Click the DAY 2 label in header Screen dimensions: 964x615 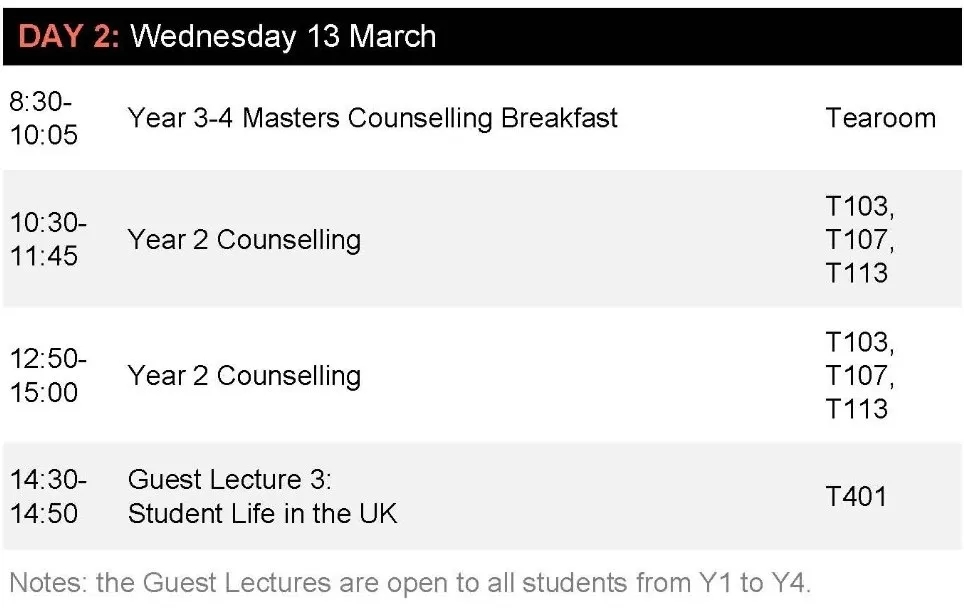(68, 36)
